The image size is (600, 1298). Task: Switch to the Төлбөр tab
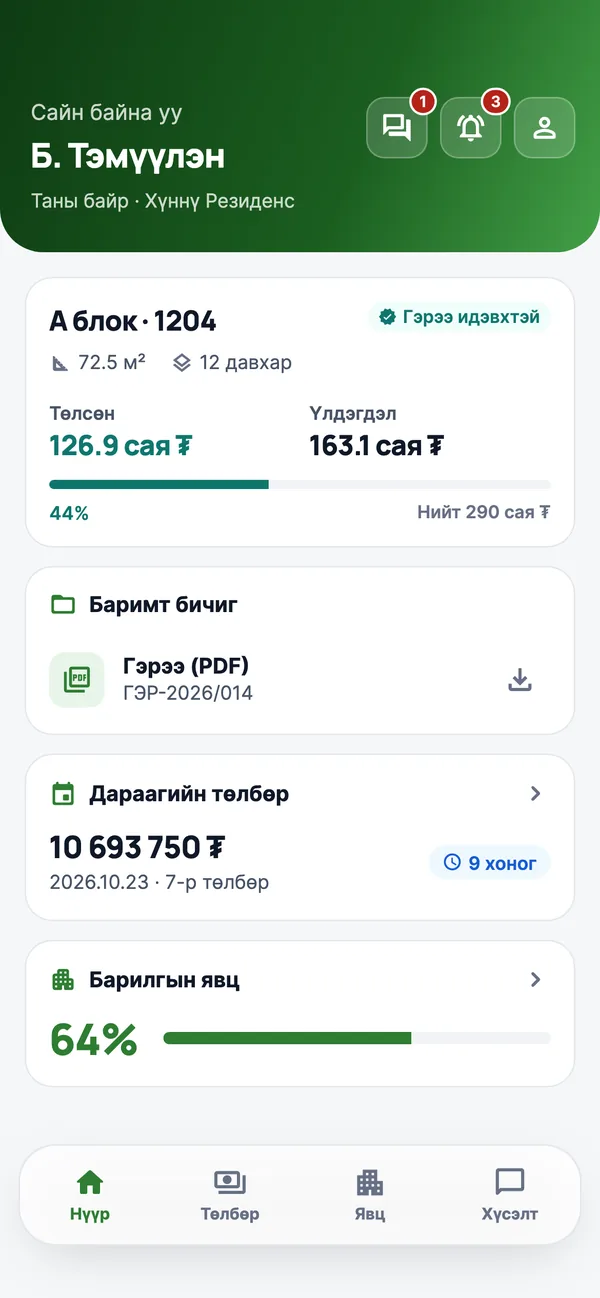pos(230,1195)
